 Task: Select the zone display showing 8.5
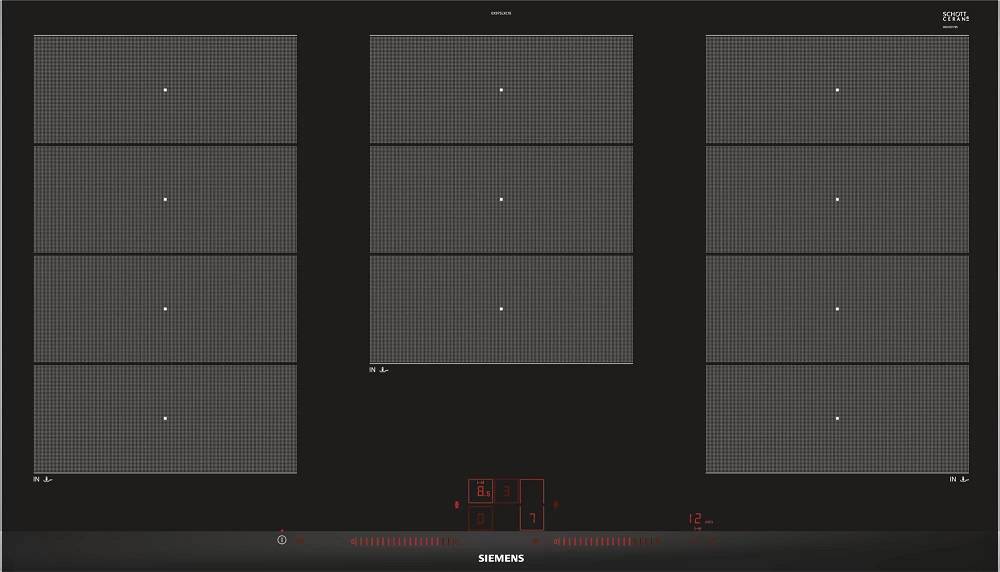[x=480, y=492]
